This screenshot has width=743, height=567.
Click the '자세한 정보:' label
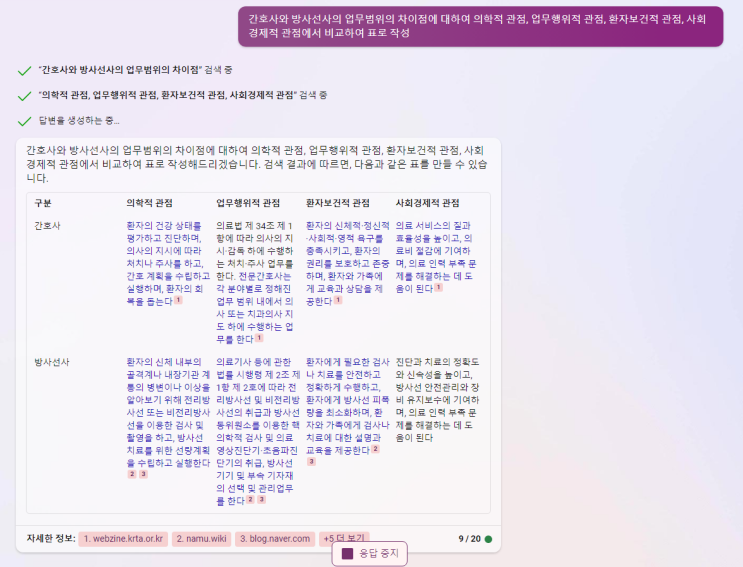51,539
